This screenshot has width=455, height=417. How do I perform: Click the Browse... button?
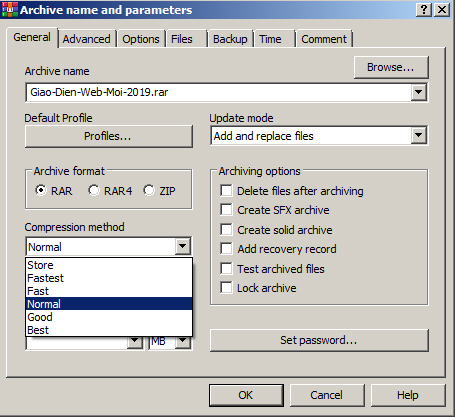391,67
